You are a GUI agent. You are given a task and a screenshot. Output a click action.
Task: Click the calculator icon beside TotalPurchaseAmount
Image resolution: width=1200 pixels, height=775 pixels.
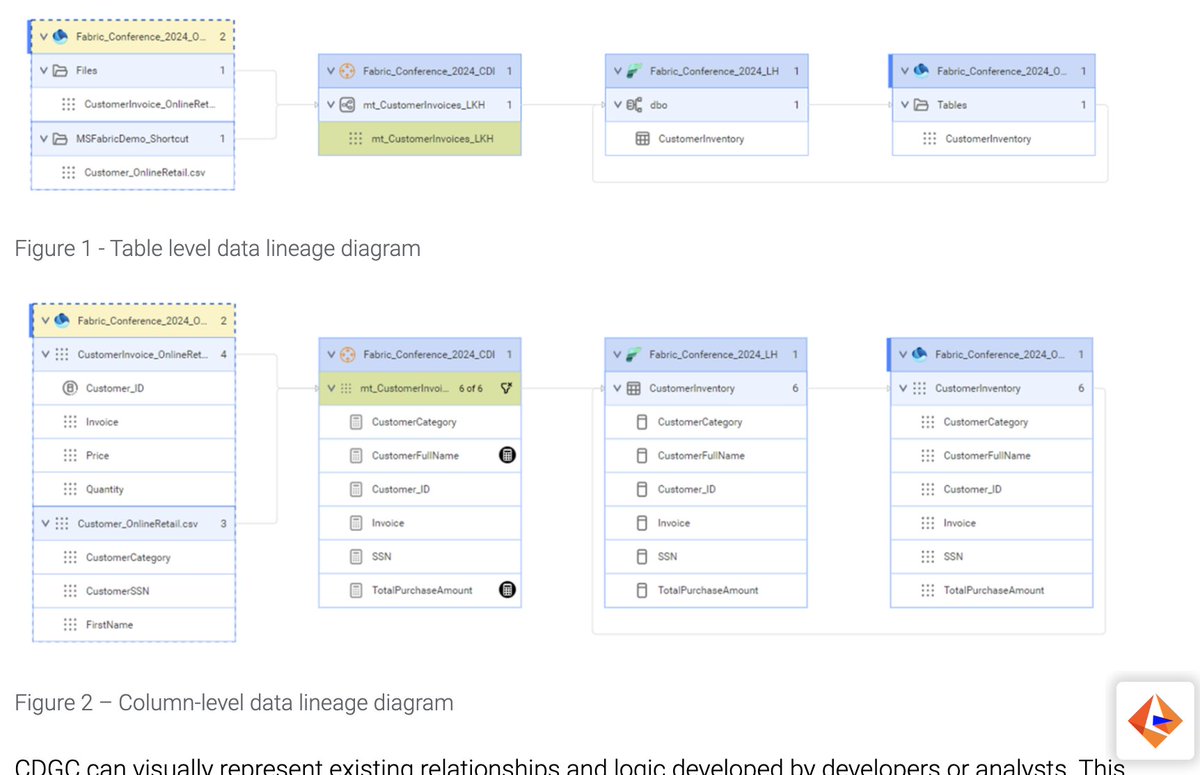pyautogui.click(x=507, y=590)
